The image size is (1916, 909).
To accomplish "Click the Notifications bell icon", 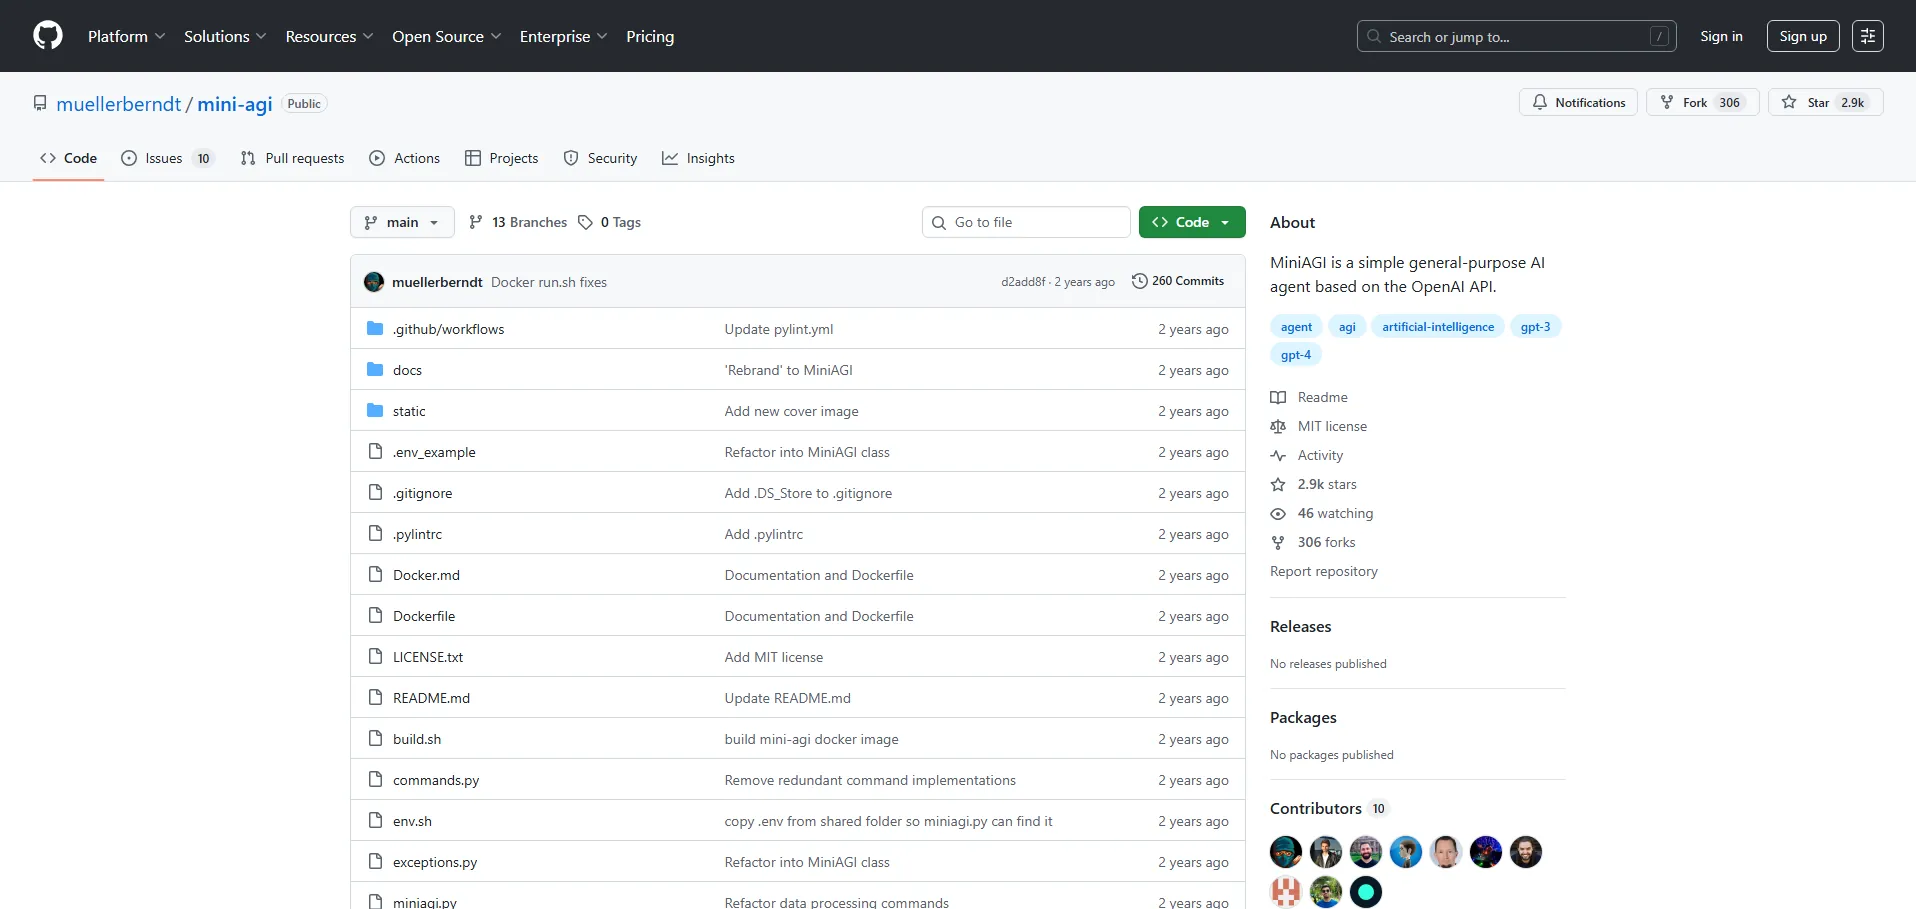I will pos(1540,103).
